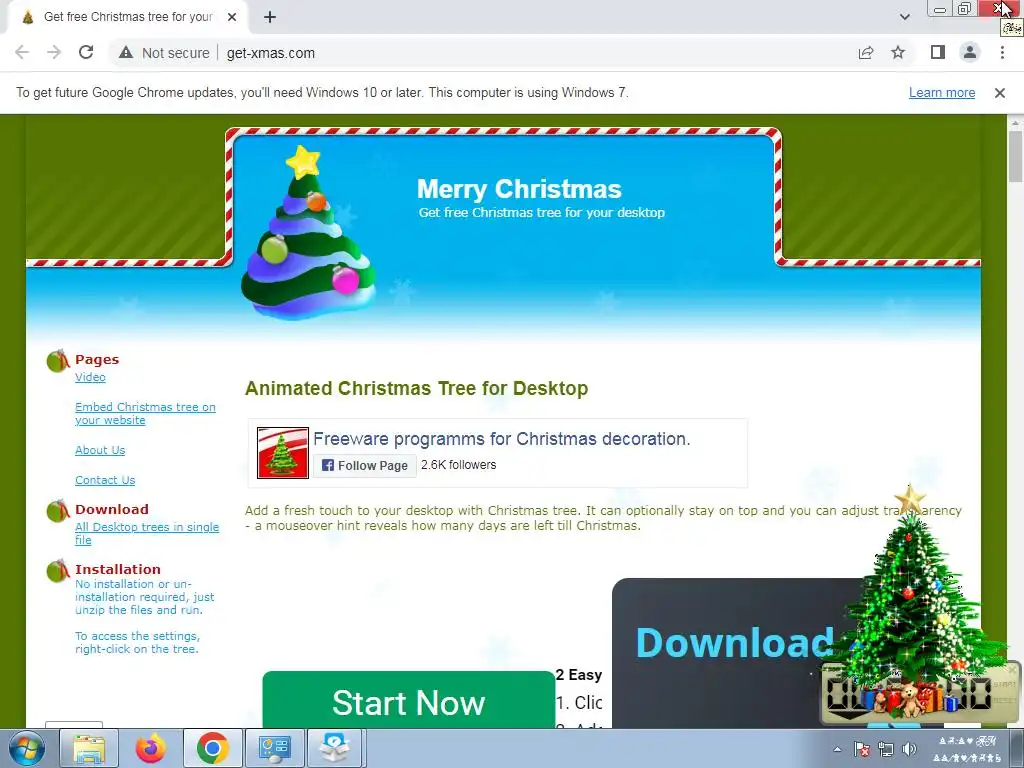Click the Animated Christmas Tree for Desktop heading
1024x768 pixels.
pos(417,388)
